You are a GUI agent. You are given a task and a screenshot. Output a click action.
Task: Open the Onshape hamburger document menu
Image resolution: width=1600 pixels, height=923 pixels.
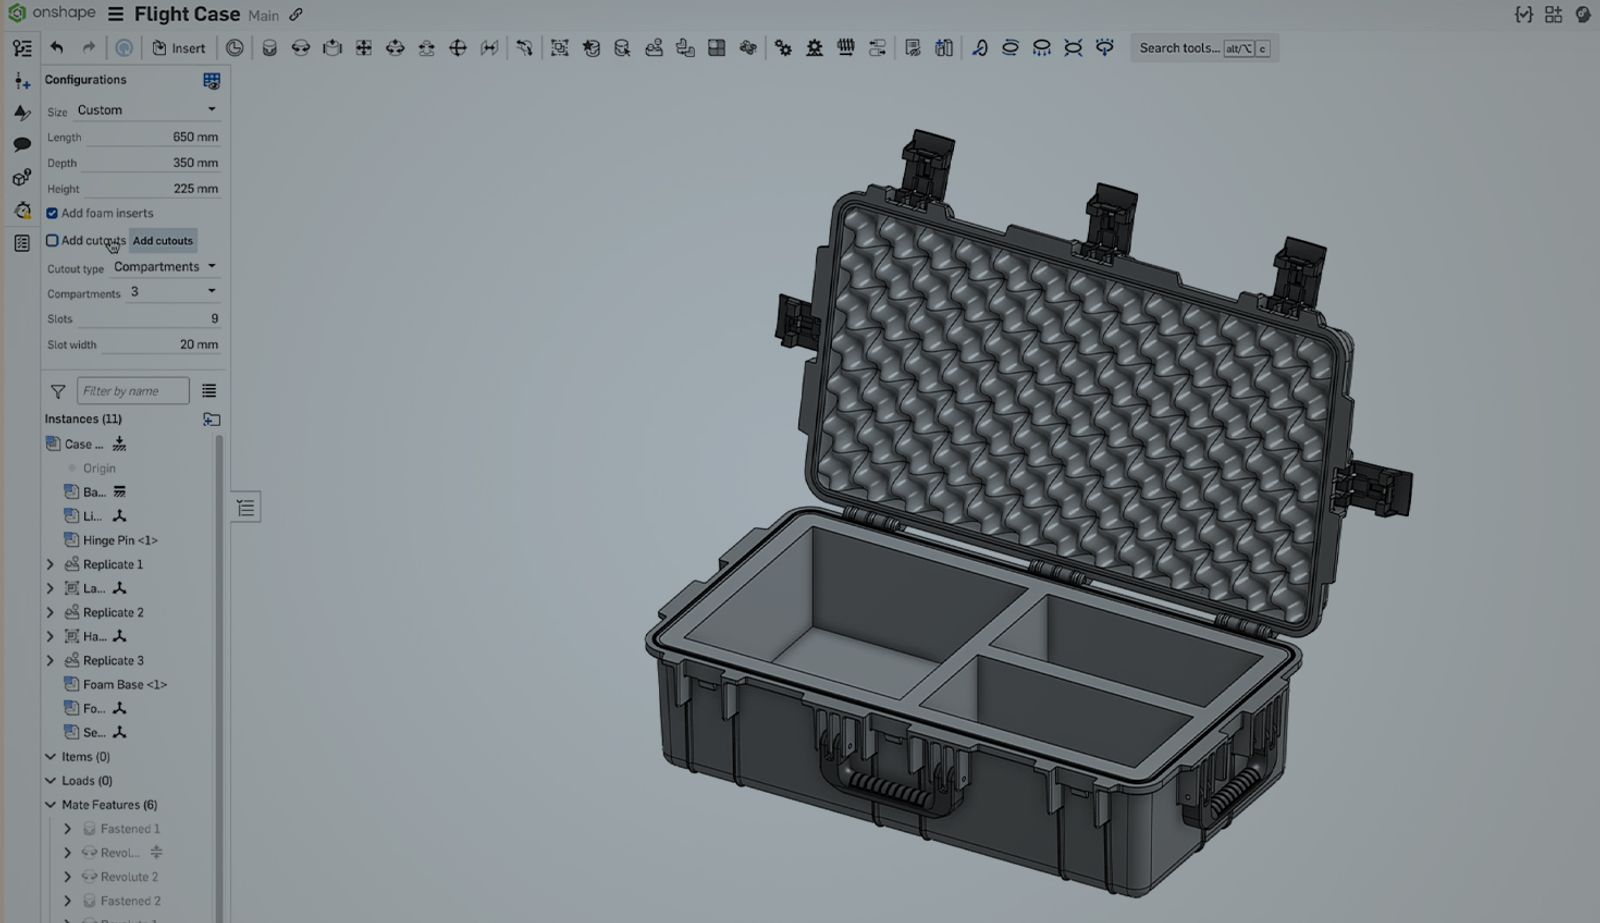tap(116, 14)
